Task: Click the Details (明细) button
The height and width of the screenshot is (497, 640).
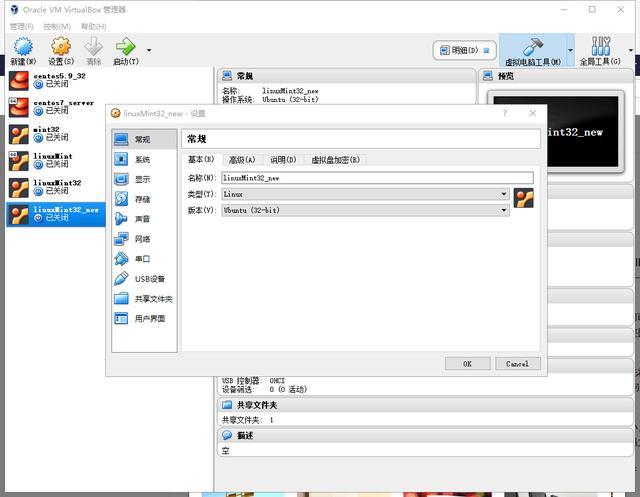Action: tap(464, 50)
